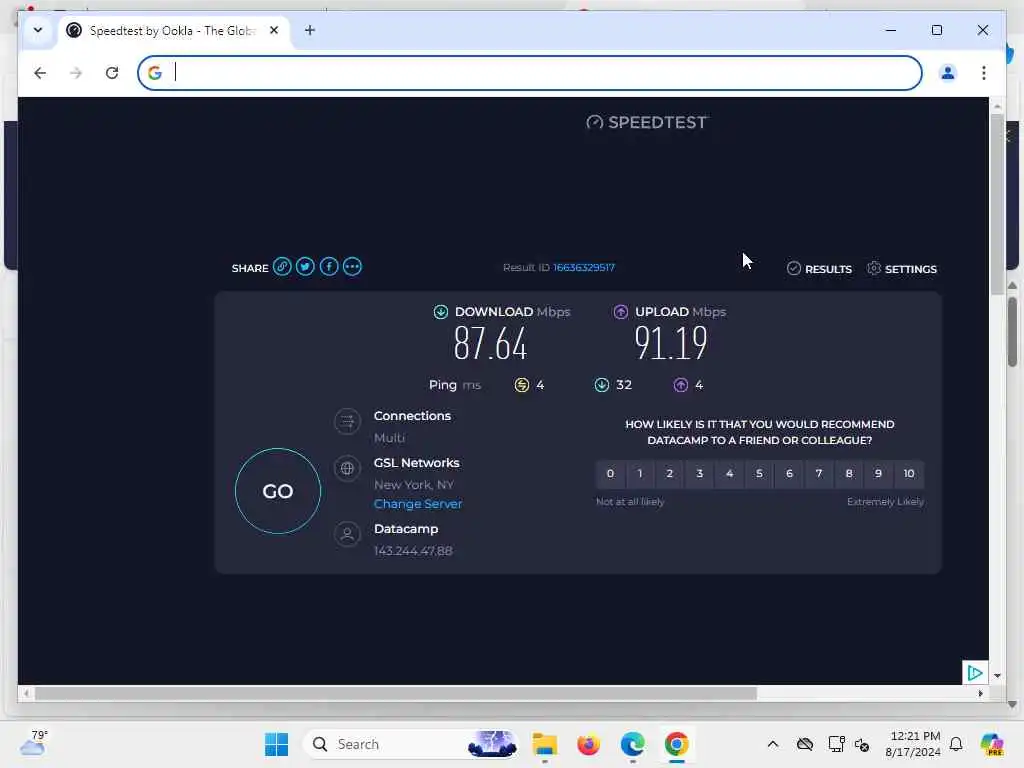Show hidden system tray icons

773,744
